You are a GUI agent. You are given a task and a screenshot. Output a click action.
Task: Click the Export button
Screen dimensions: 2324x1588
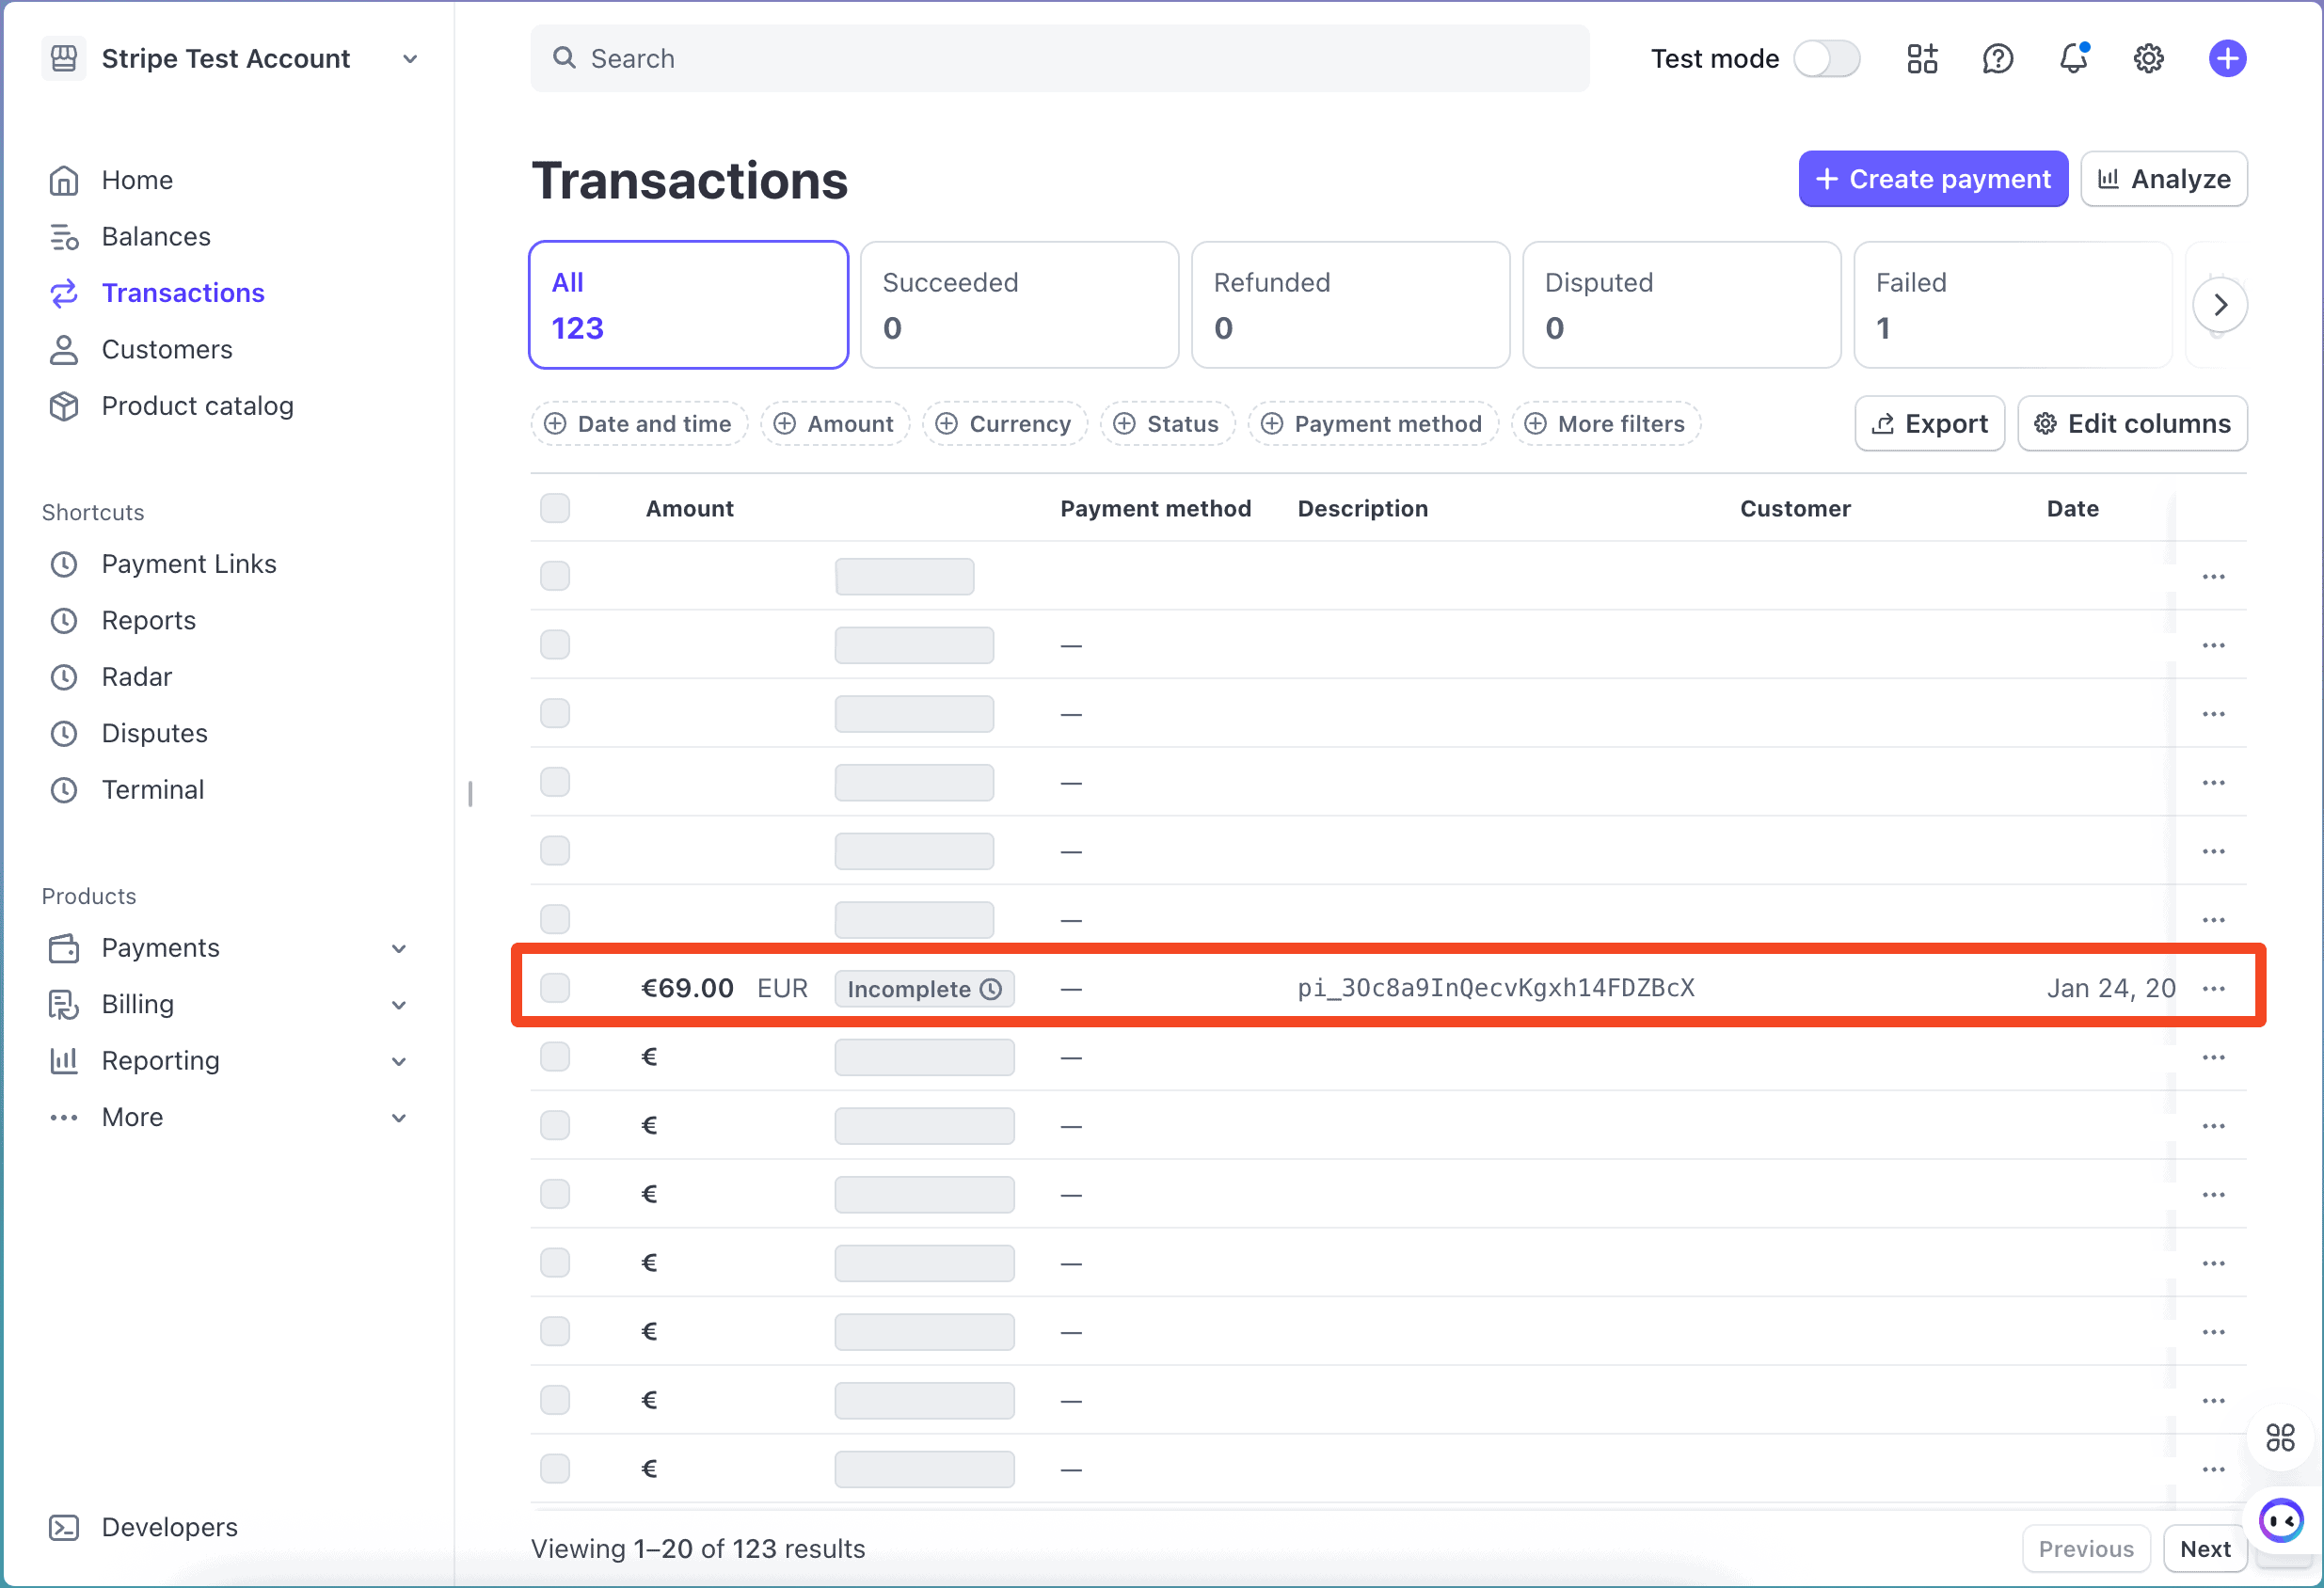(x=1929, y=424)
